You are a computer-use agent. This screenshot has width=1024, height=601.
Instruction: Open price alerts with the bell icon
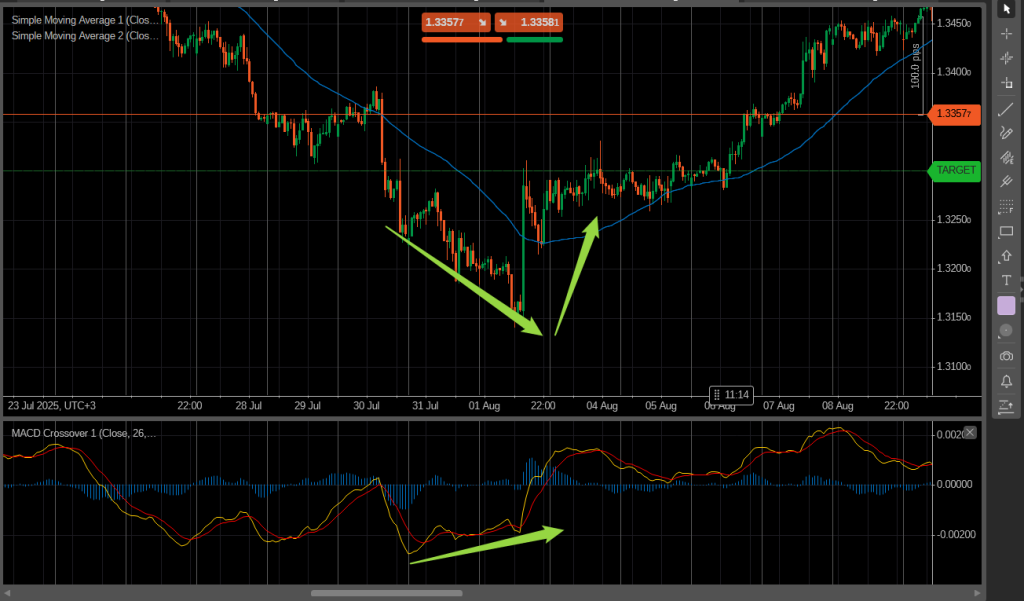click(1006, 380)
